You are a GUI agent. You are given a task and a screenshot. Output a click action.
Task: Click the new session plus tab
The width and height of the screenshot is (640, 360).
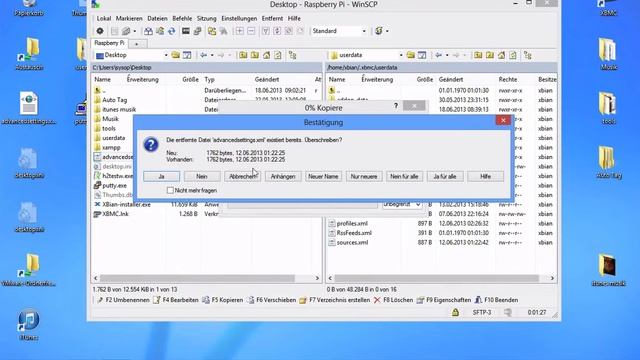coord(137,44)
